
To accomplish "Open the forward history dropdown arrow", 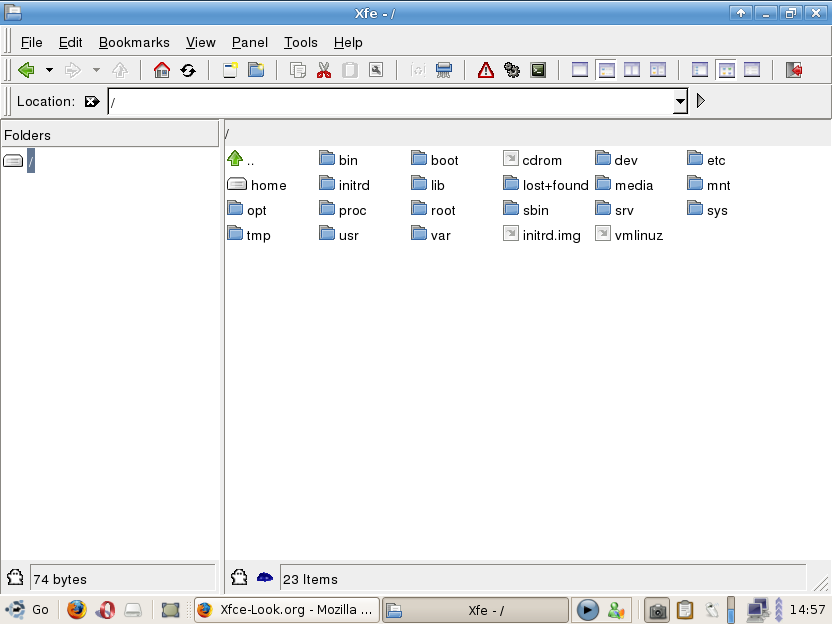I will tap(96, 70).
